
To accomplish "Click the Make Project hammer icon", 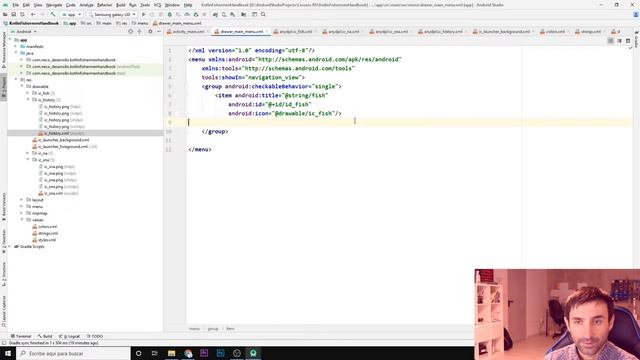I will (x=53, y=14).
